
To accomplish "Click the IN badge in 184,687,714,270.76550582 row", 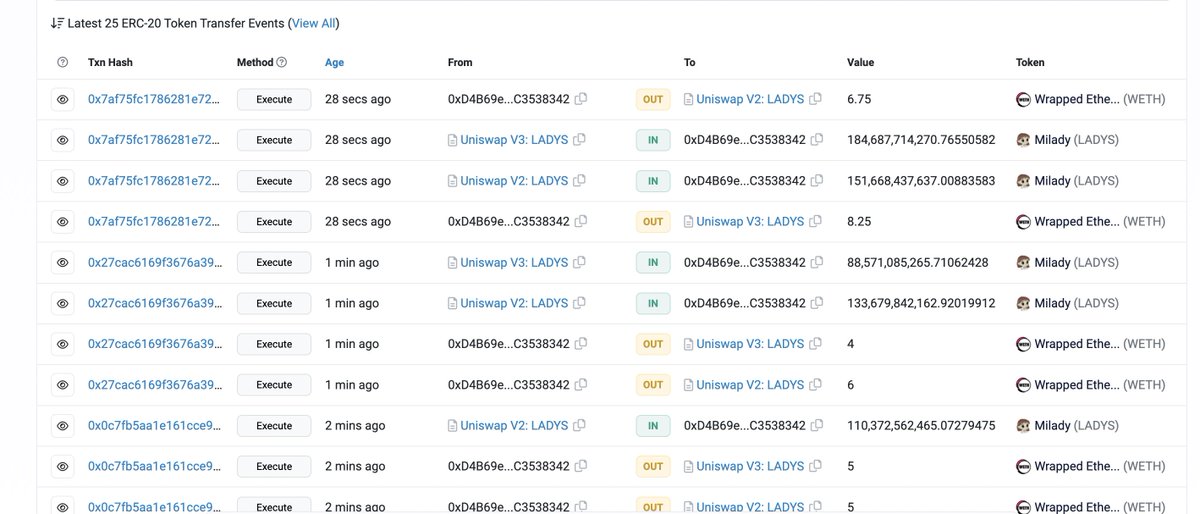I will [653, 140].
